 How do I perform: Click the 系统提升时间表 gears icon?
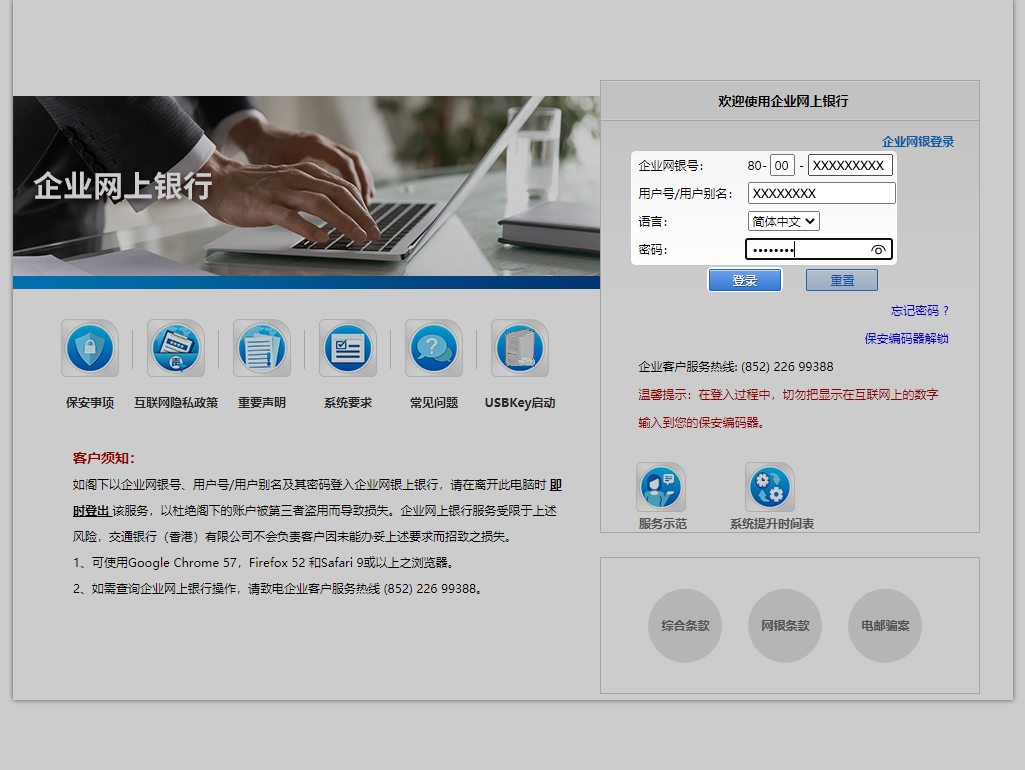770,488
